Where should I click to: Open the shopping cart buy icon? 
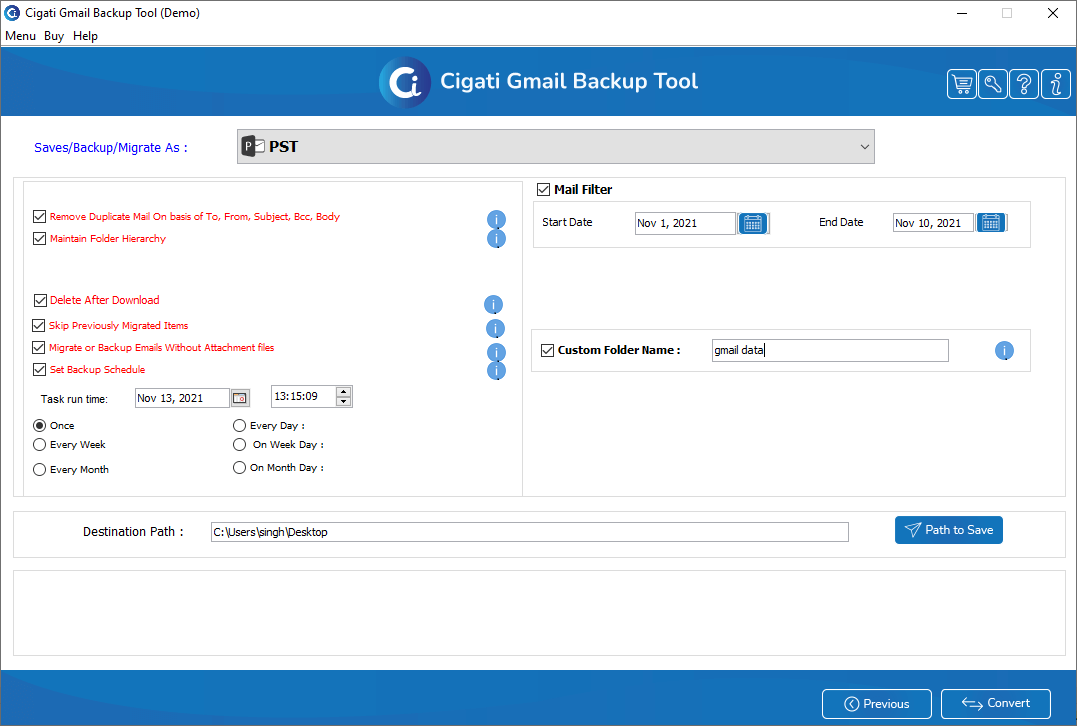click(x=962, y=84)
